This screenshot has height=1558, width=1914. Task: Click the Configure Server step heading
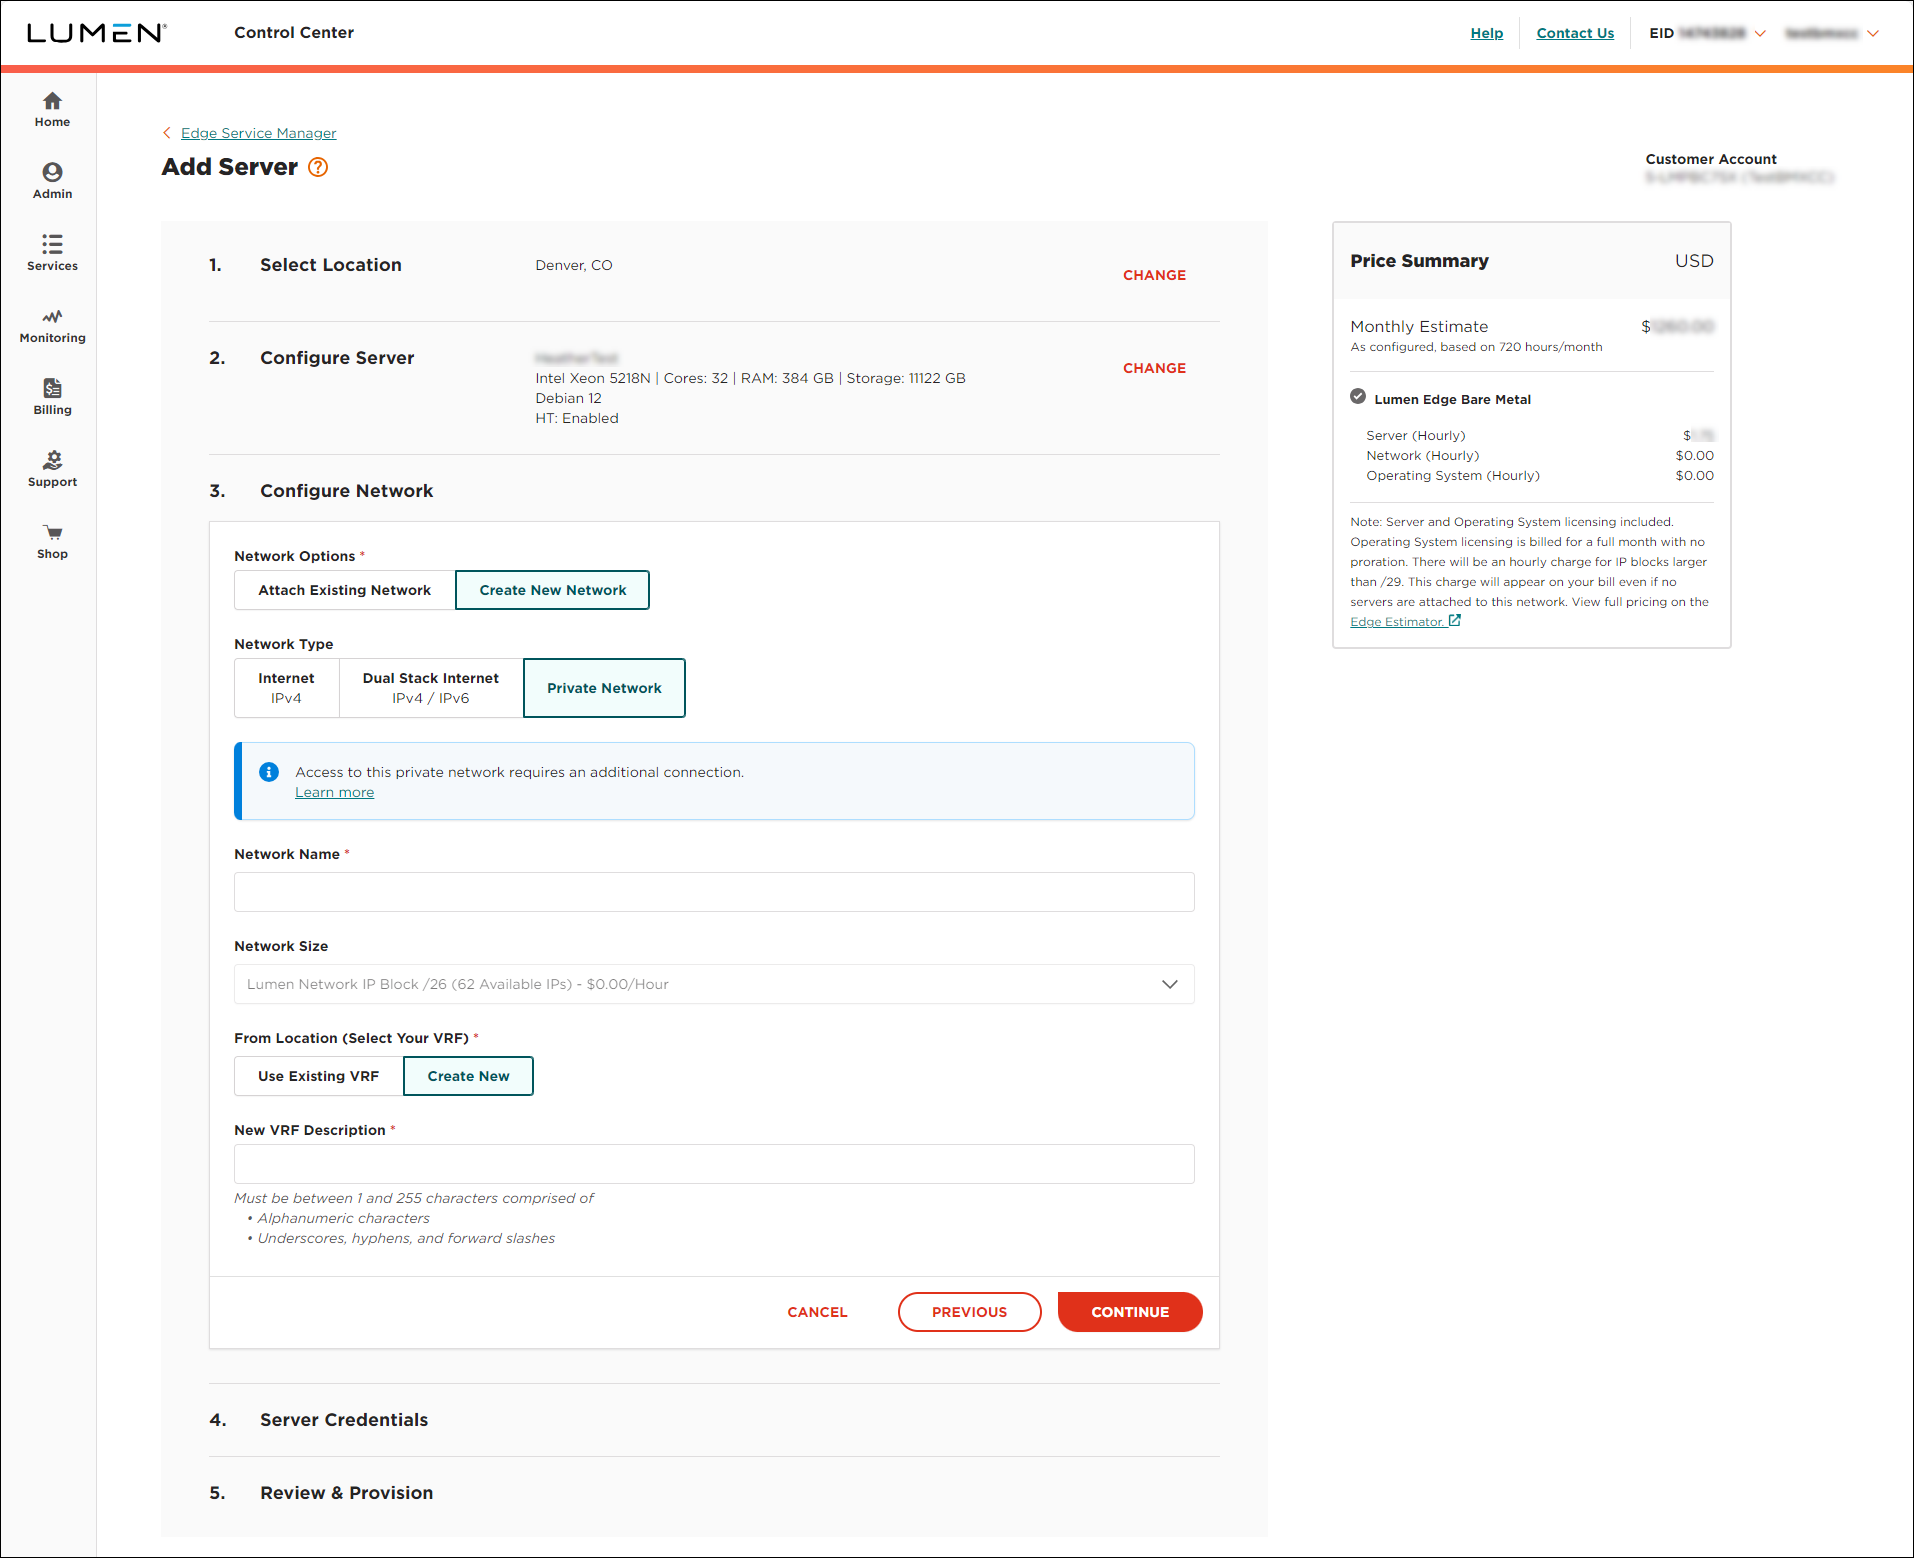(x=337, y=358)
